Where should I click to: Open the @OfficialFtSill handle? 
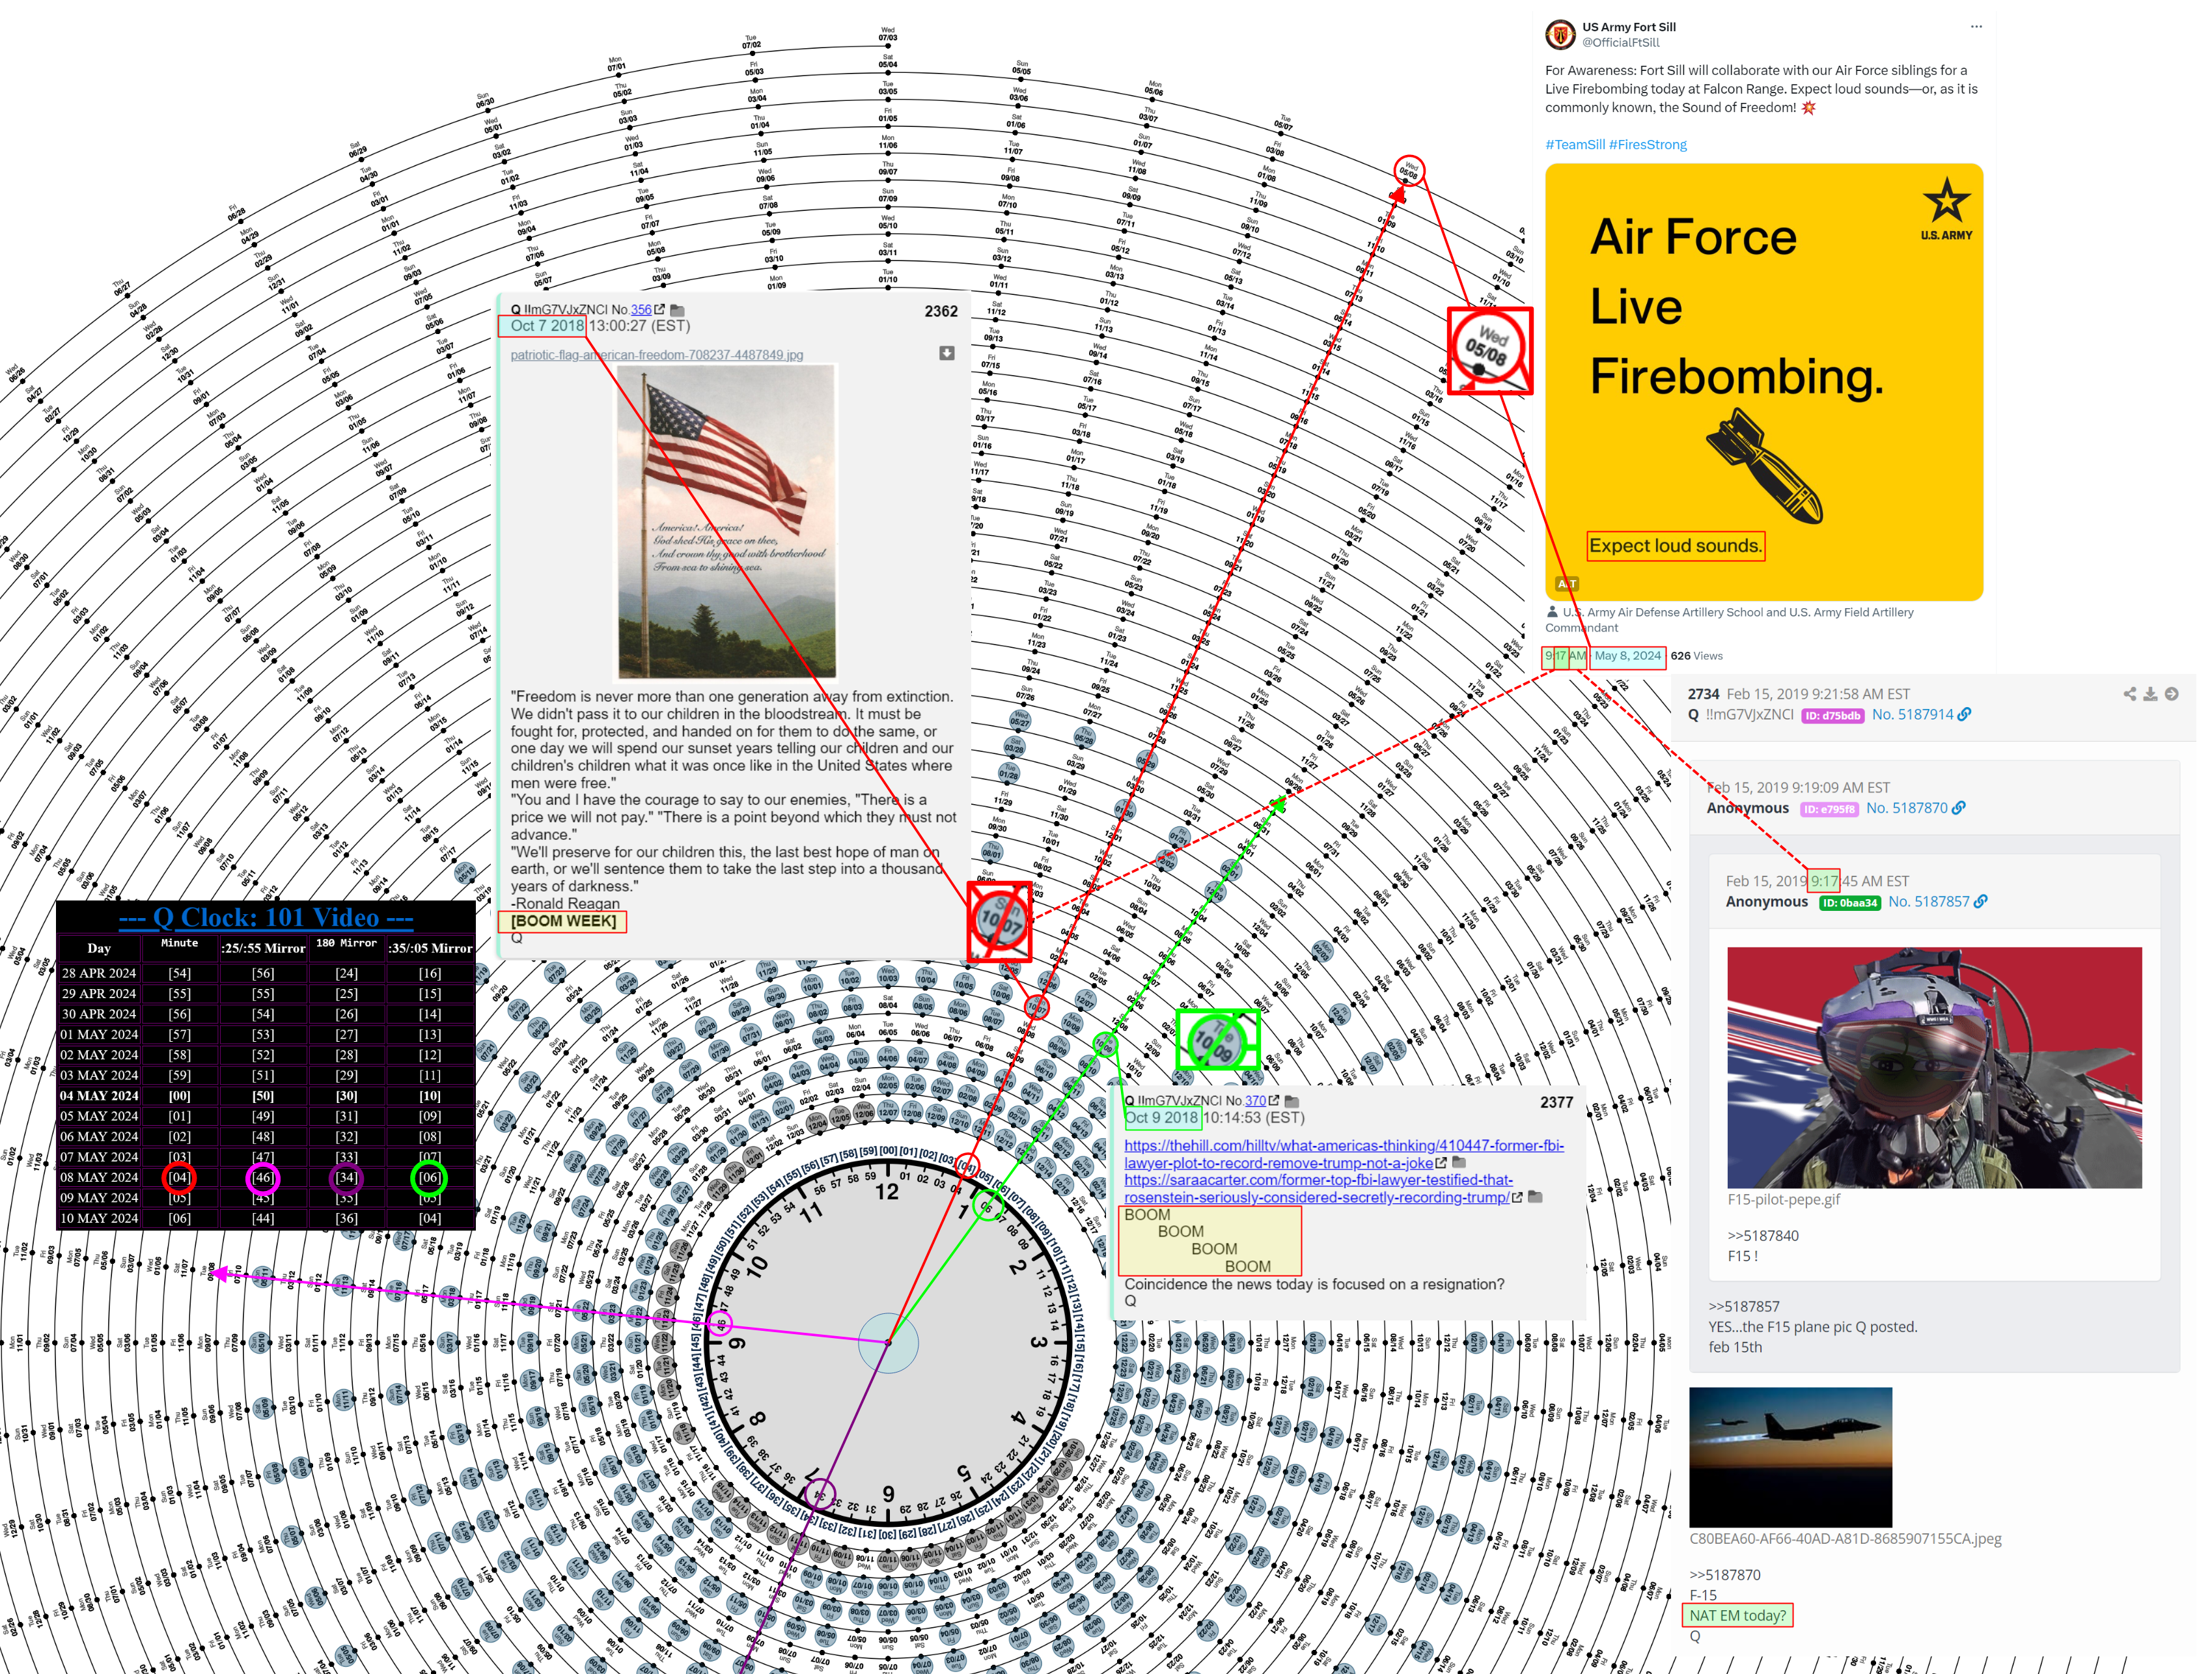tap(1620, 43)
